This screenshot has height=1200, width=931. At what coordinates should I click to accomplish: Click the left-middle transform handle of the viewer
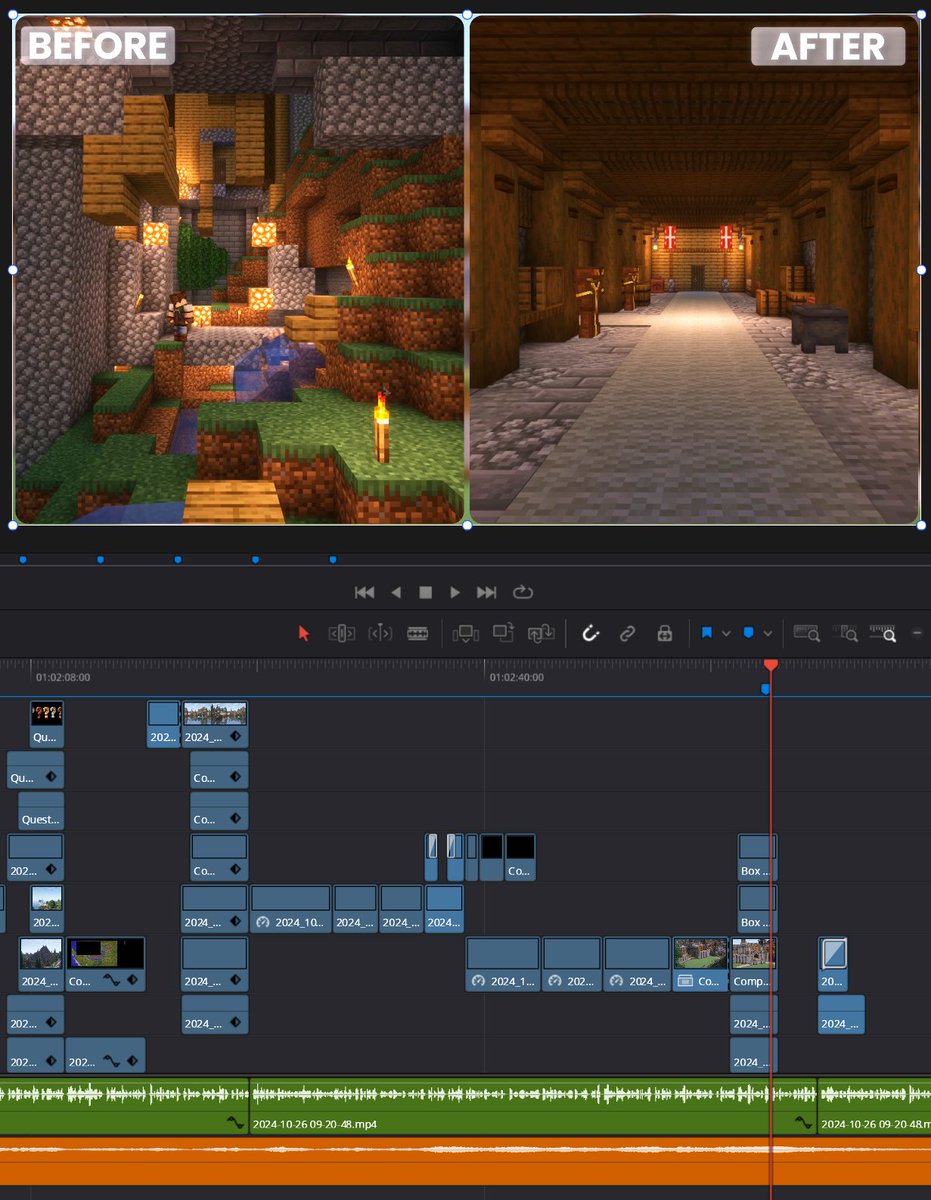point(13,269)
